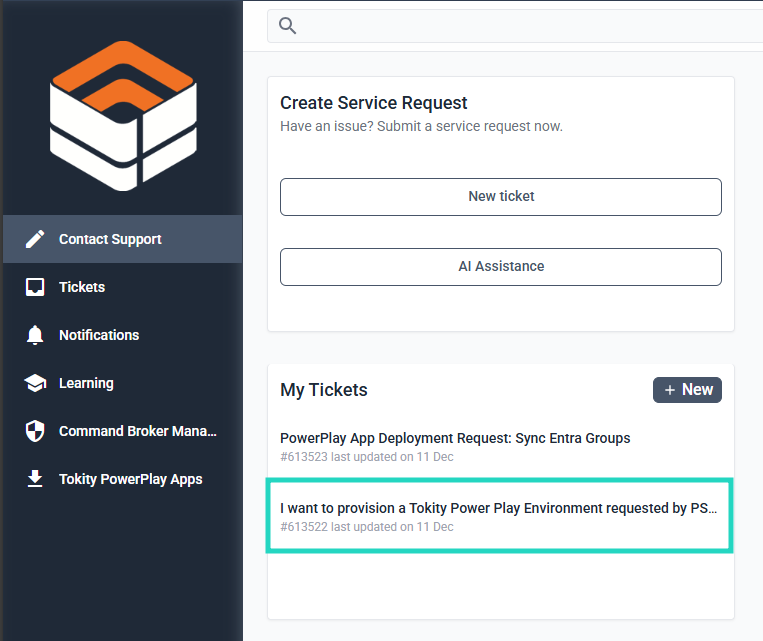Open Contact Support in the sidebar

110,239
